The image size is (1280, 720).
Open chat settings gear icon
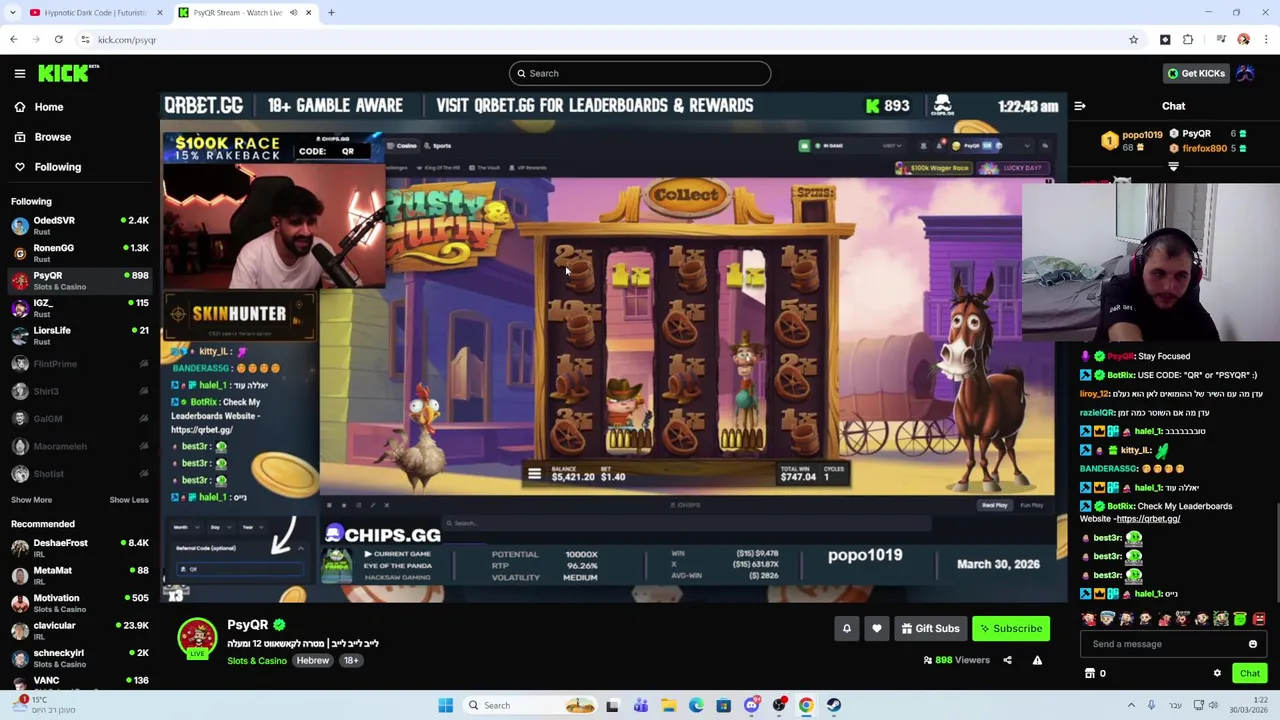point(1217,673)
